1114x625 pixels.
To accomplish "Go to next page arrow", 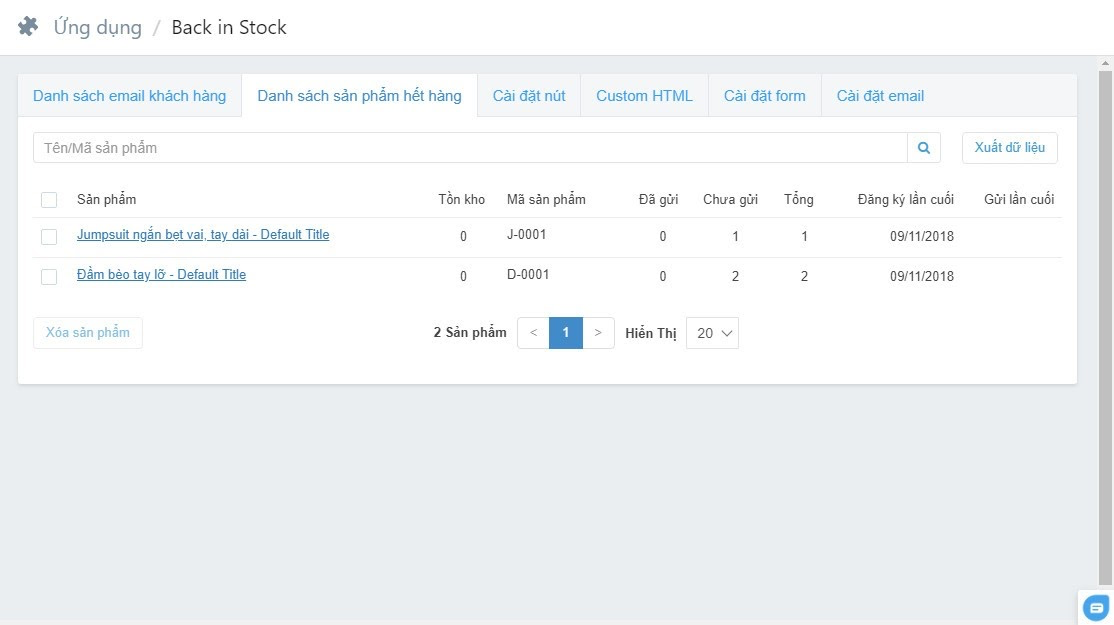I will pyautogui.click(x=598, y=333).
